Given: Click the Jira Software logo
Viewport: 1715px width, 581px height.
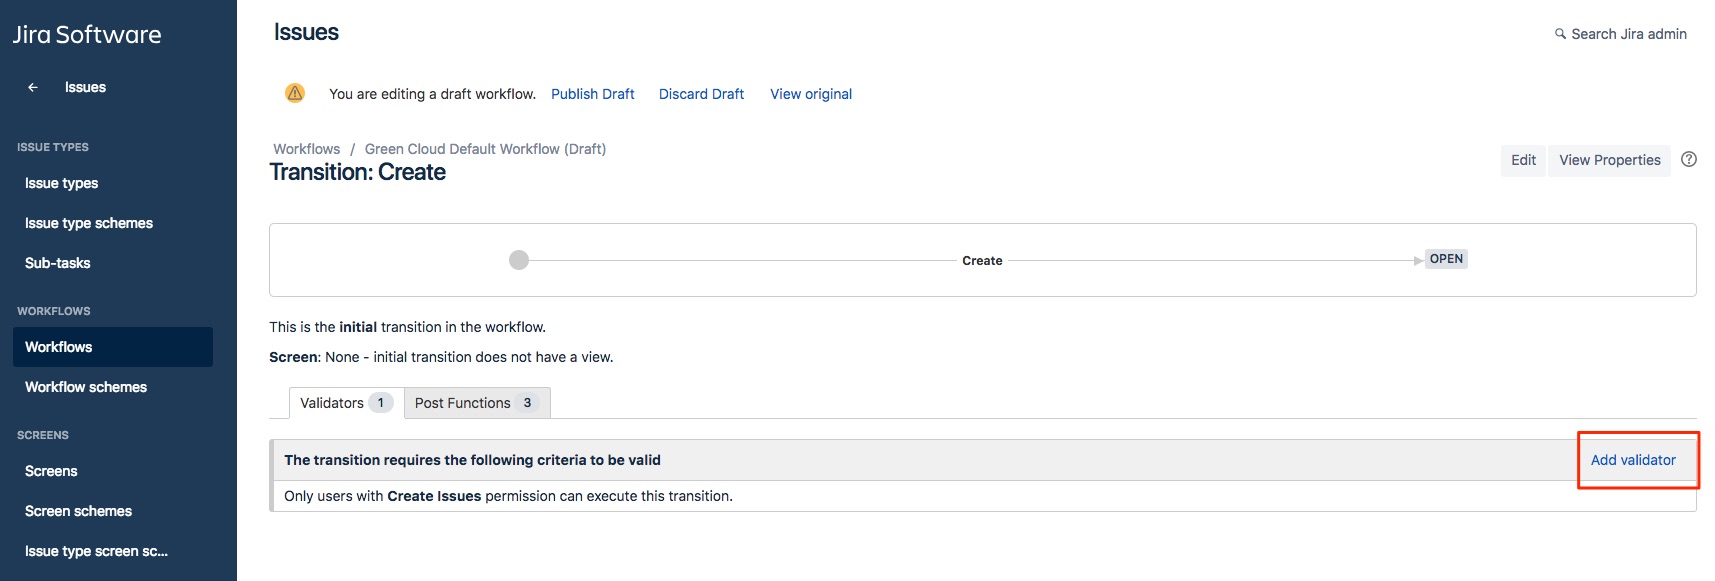Looking at the screenshot, I should [87, 34].
